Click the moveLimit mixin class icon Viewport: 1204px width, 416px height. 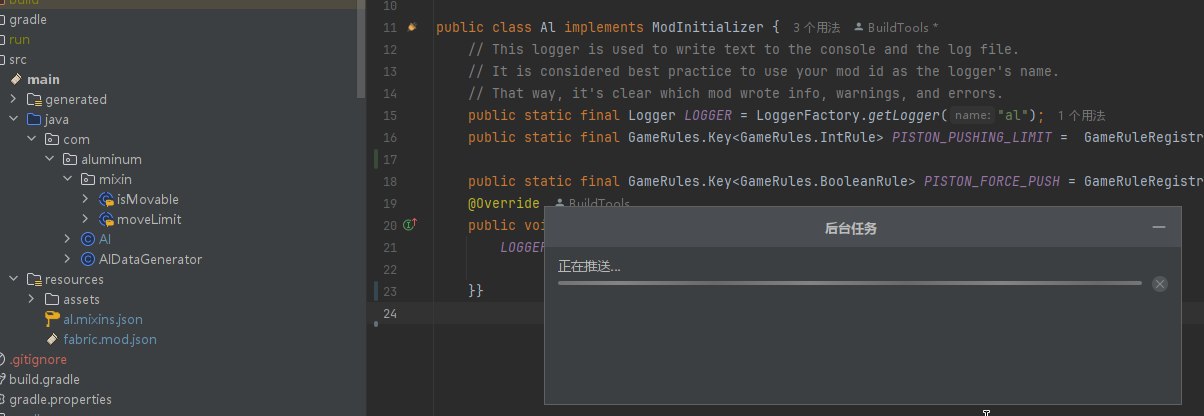tap(106, 219)
